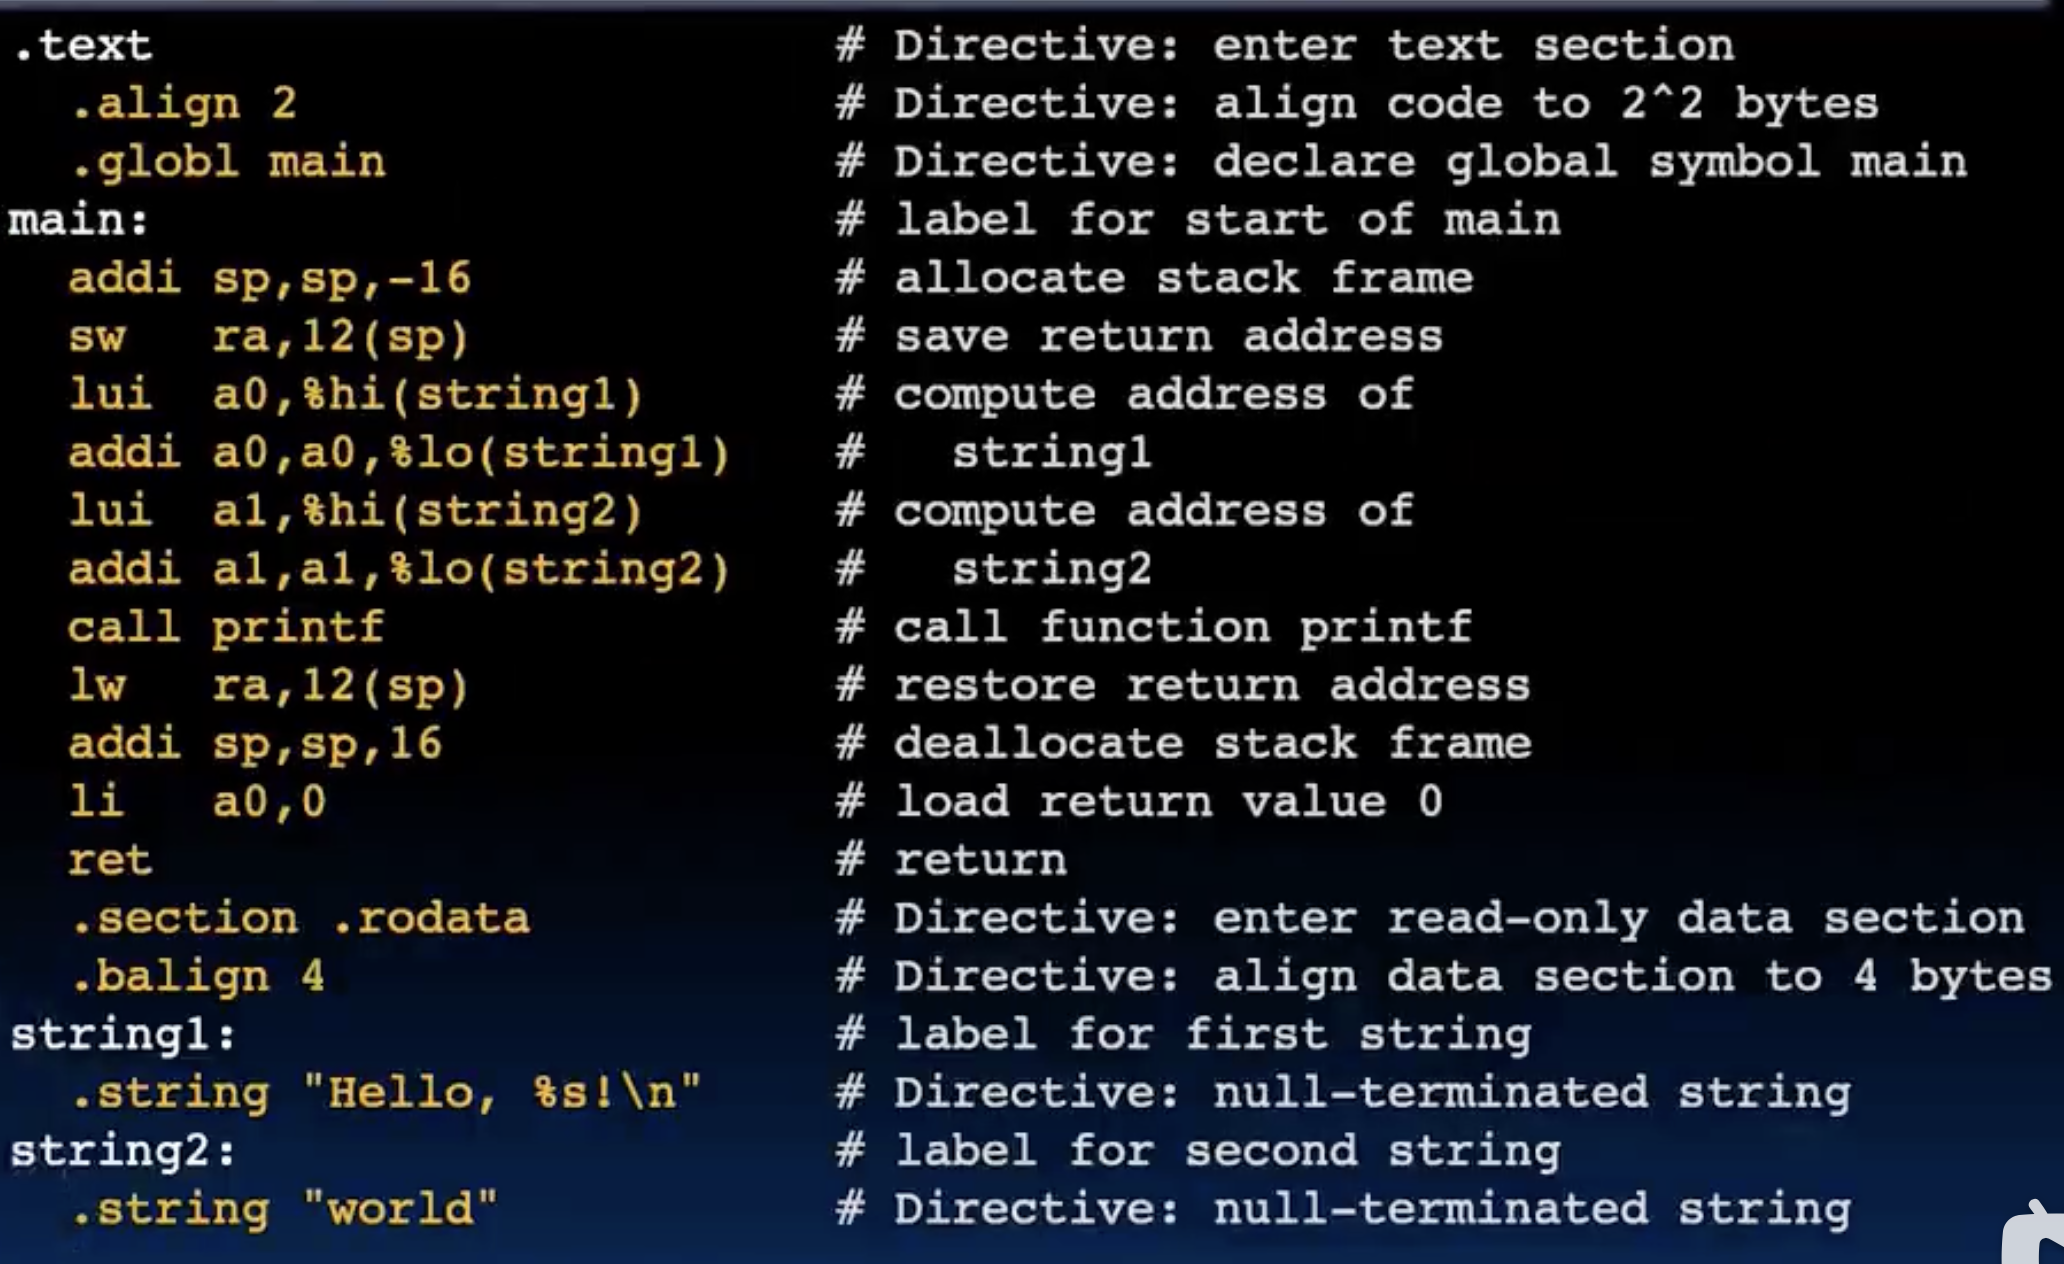This screenshot has height=1264, width=2064.
Task: Click the .globl main directive
Action: [x=228, y=162]
